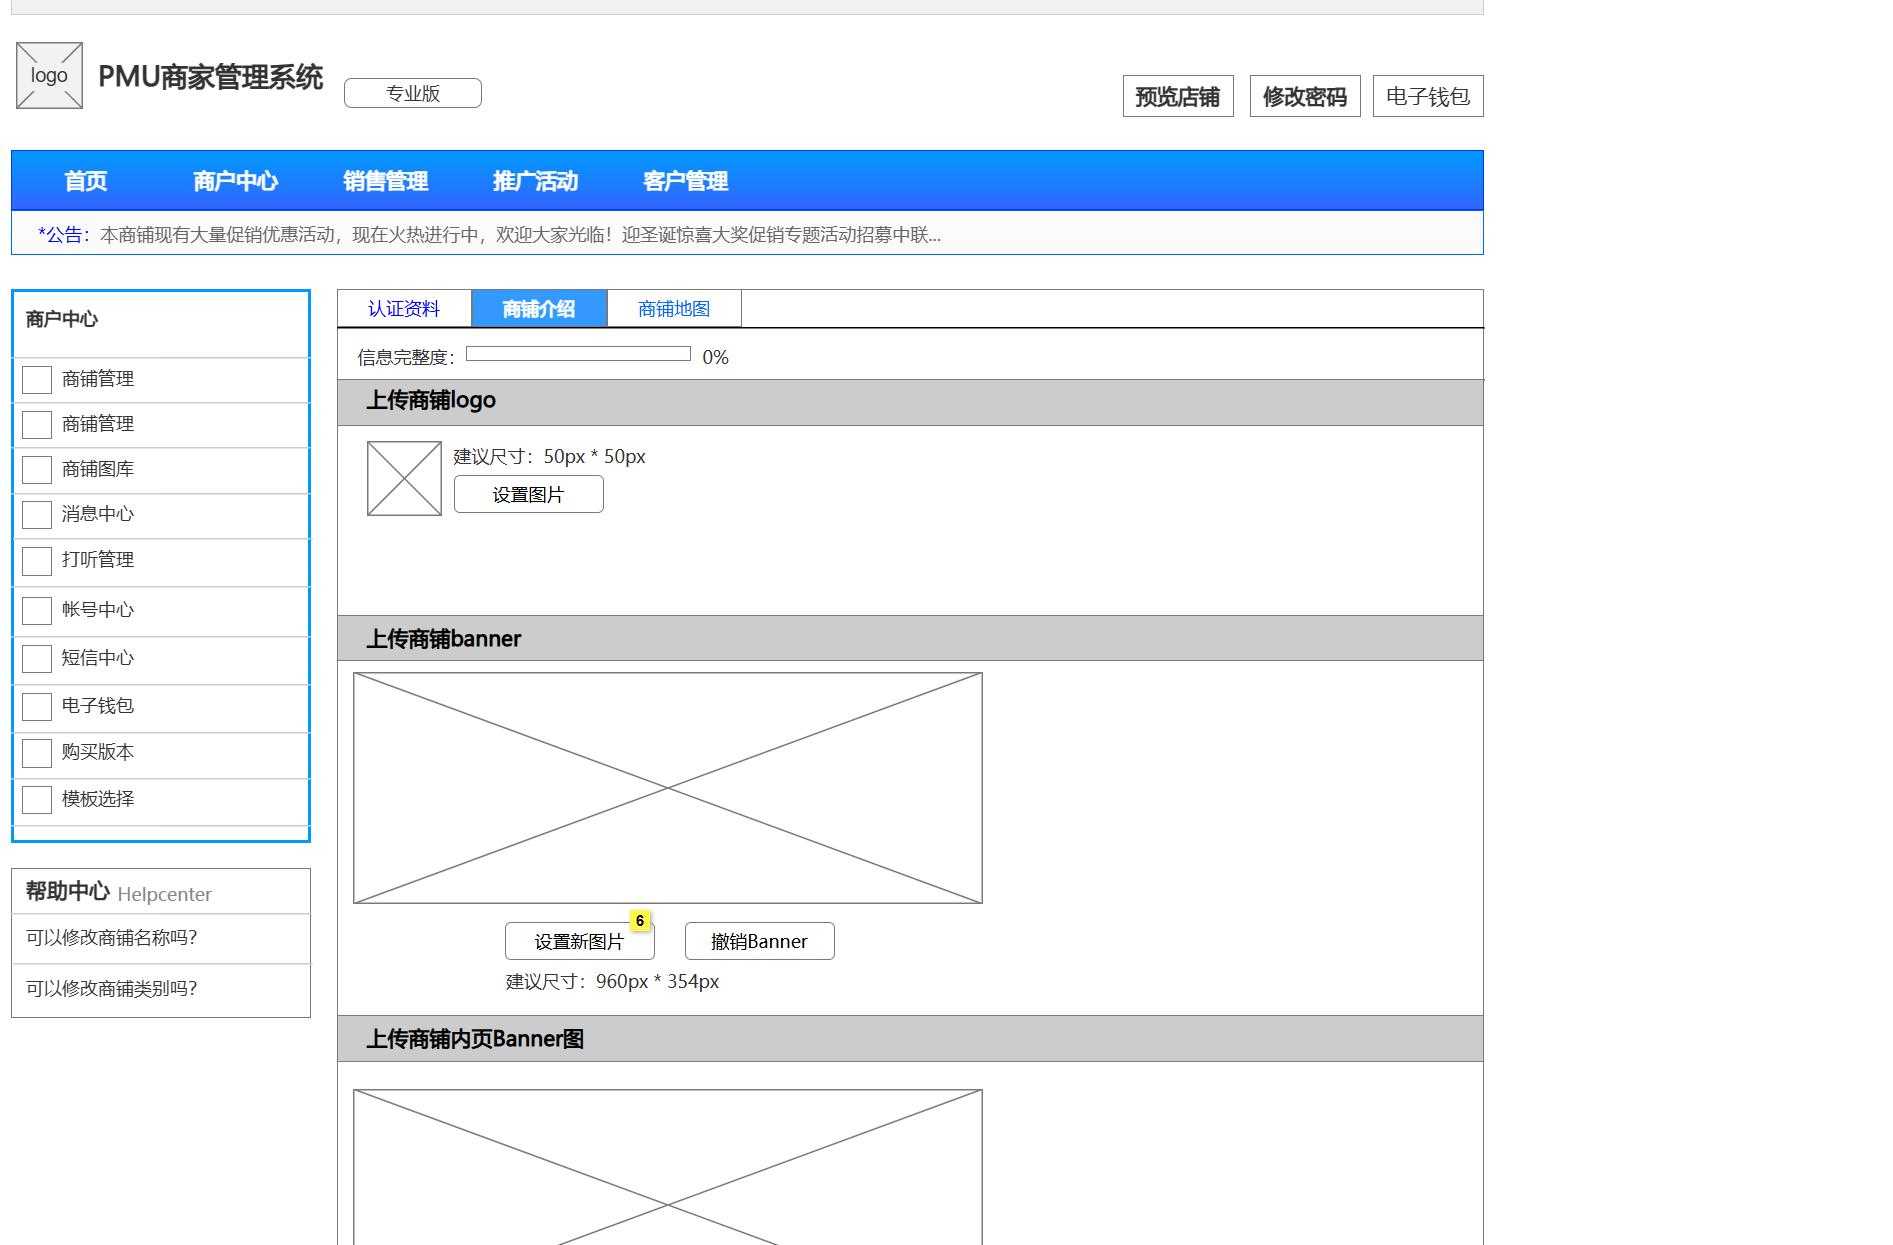Enable the 消息中心 checkbox
Screen dimensions: 1893x1245
click(36, 514)
